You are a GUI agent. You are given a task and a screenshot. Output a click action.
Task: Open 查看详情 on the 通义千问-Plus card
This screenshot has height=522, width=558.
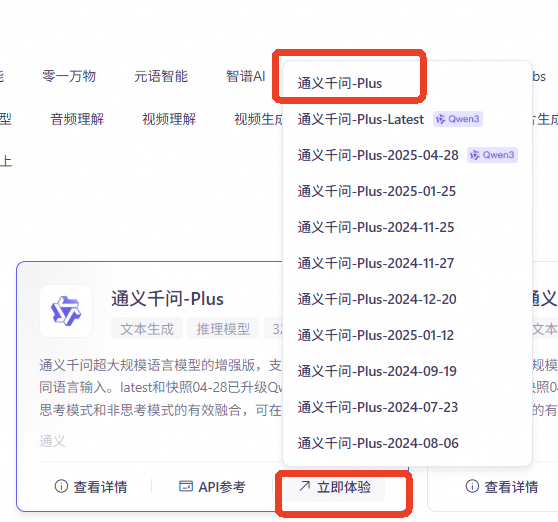[91, 486]
